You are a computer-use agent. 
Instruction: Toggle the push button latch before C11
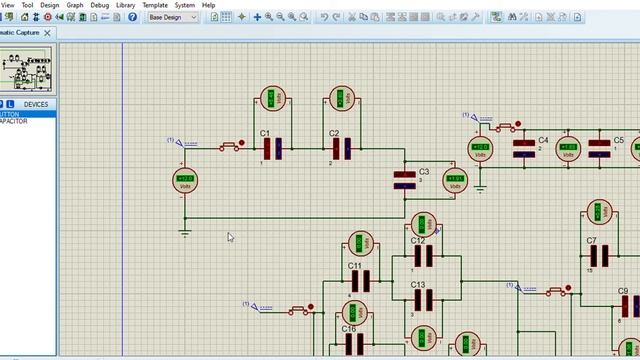[x=311, y=307]
